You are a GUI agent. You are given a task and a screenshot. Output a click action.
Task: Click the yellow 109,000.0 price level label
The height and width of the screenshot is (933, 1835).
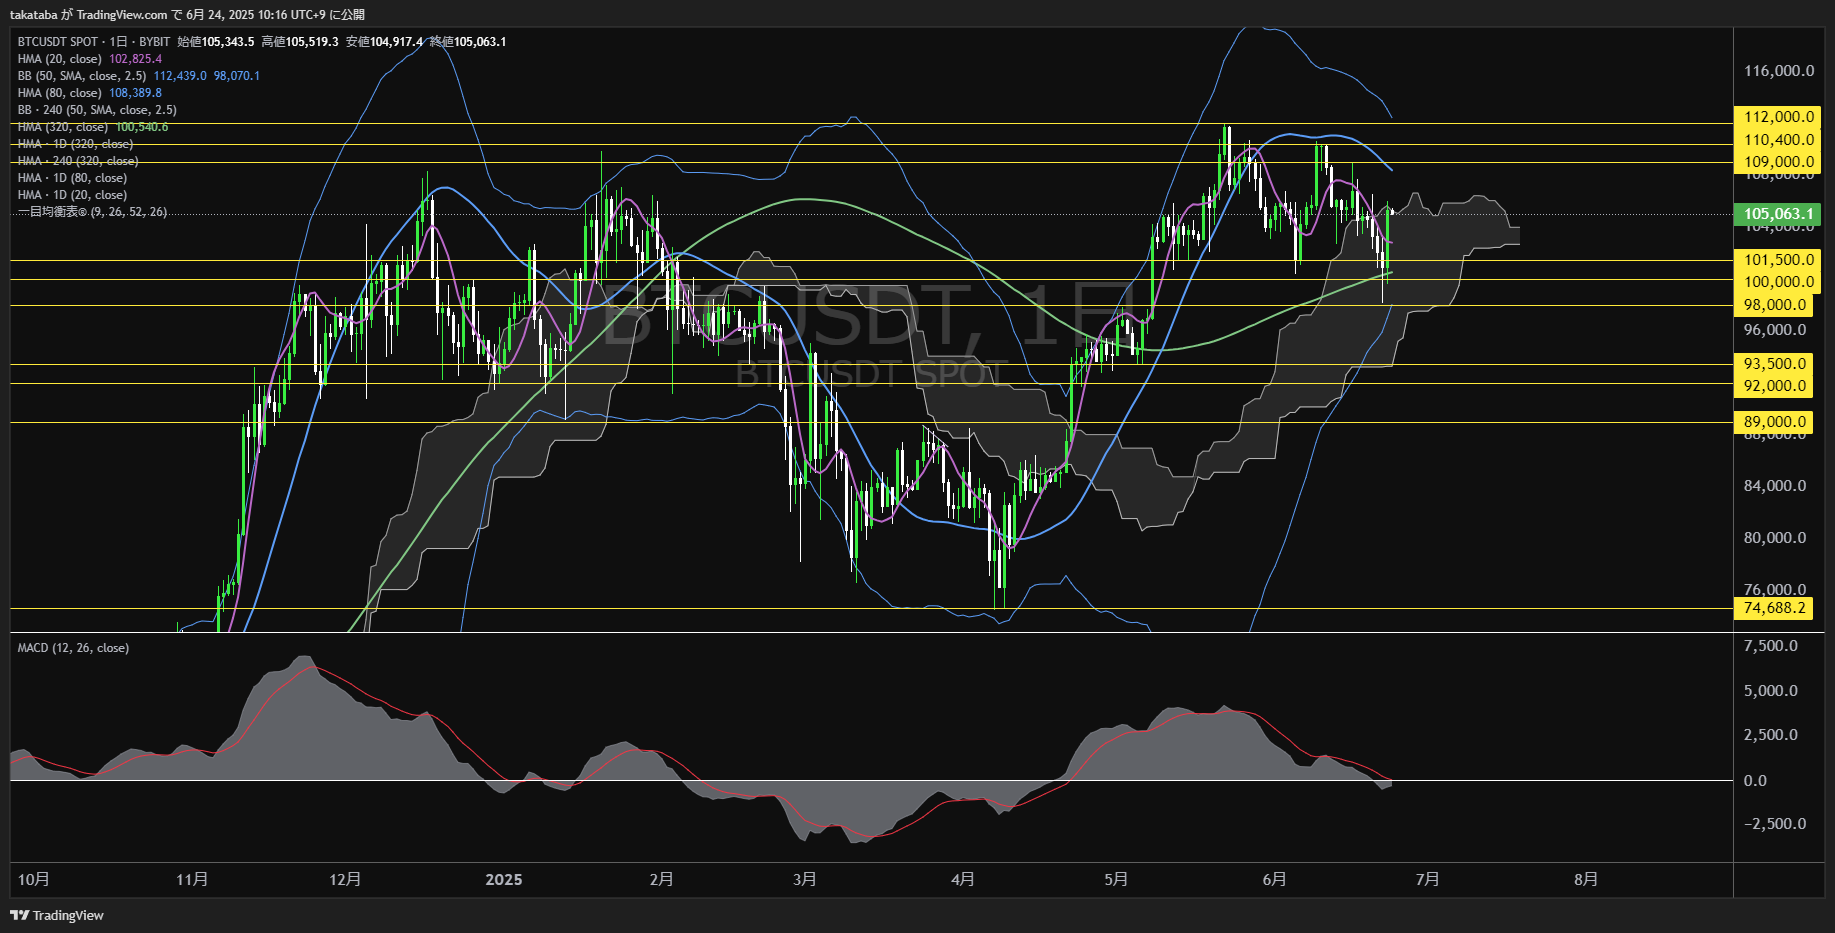pos(1779,162)
